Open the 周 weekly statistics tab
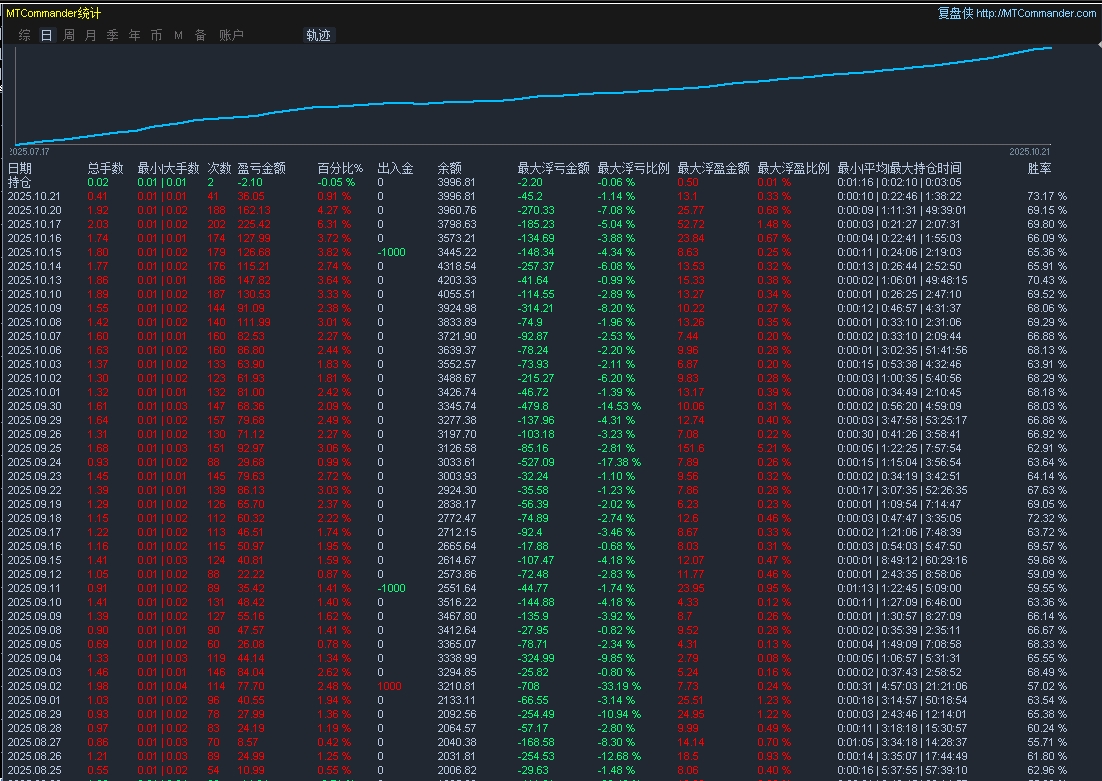Screen dimensions: 1102x781 click(69, 35)
